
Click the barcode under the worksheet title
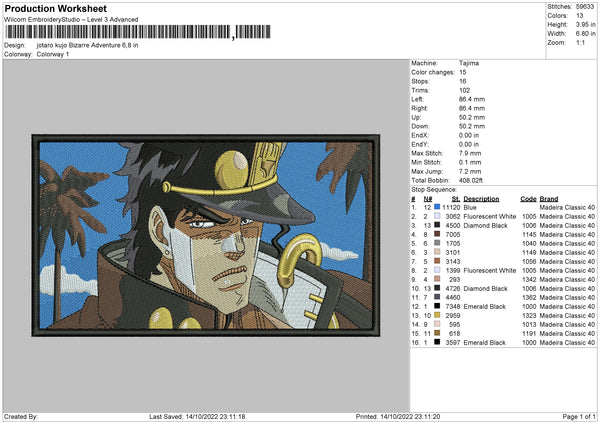(138, 32)
